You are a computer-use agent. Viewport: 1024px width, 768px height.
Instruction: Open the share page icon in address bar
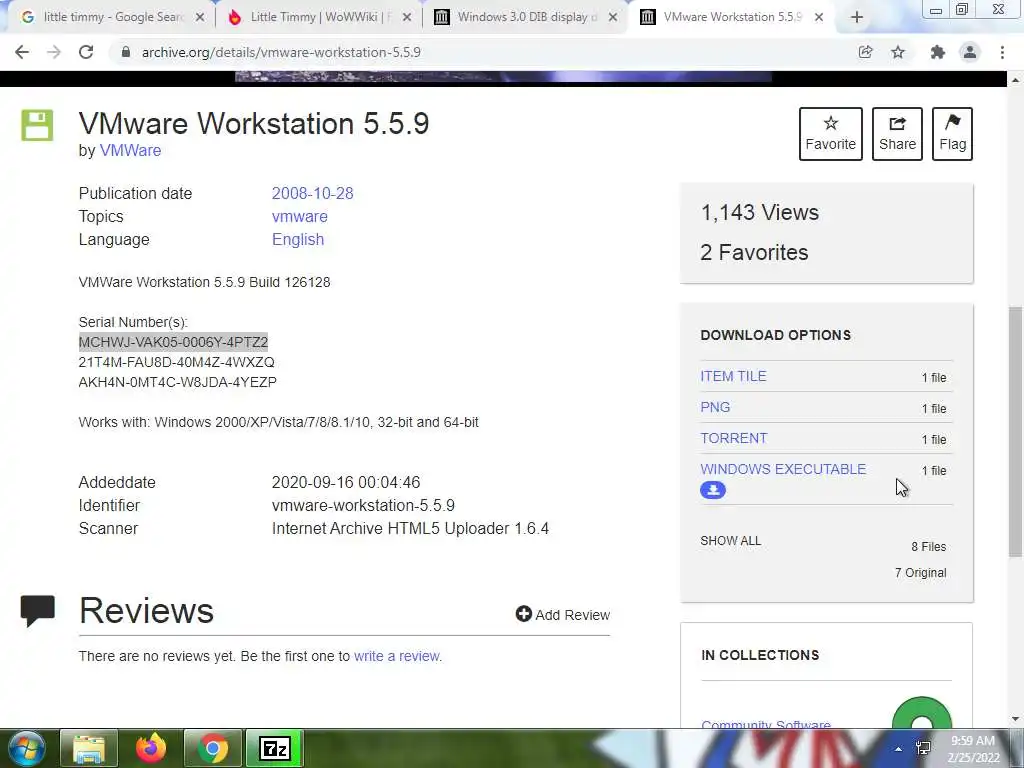pyautogui.click(x=865, y=52)
